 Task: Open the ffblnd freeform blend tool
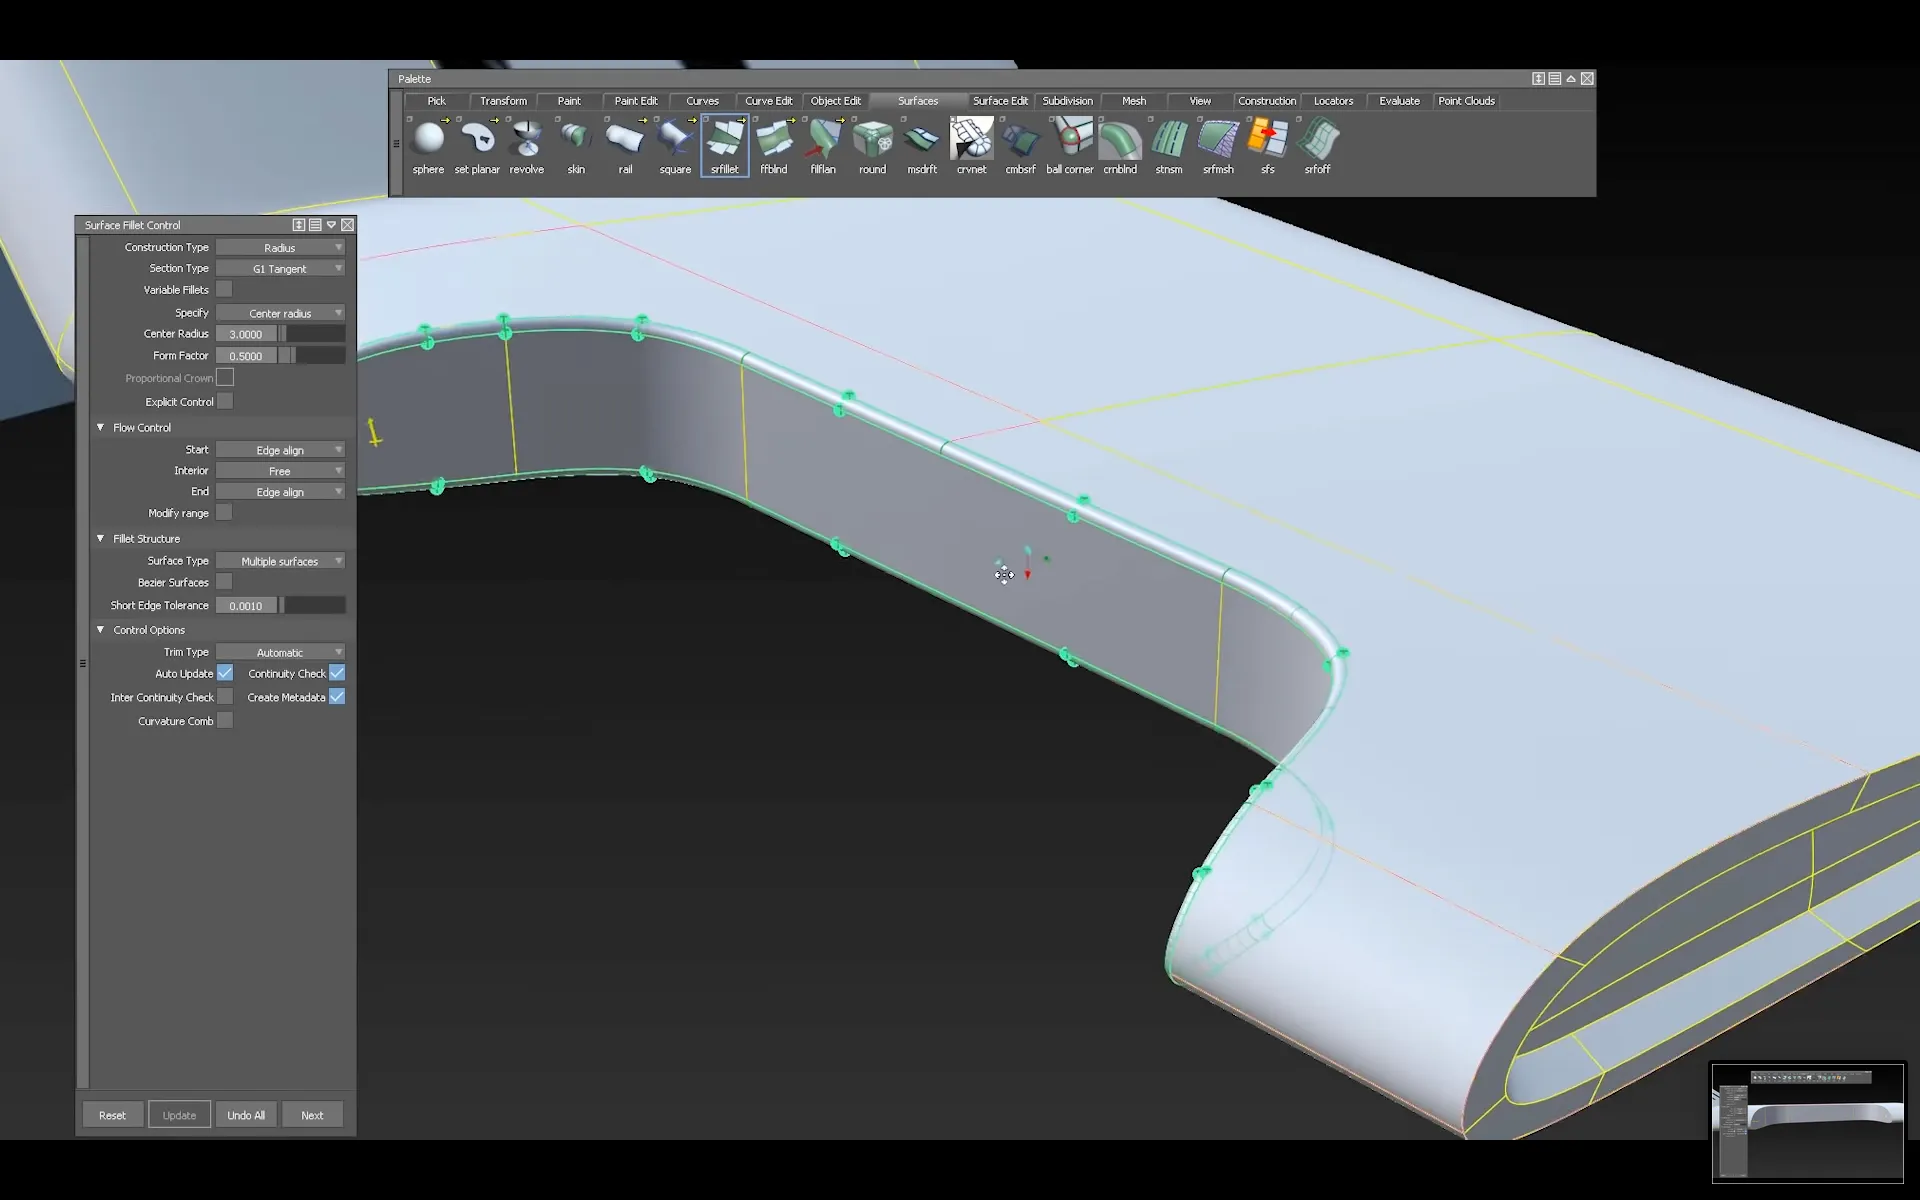[x=774, y=146]
